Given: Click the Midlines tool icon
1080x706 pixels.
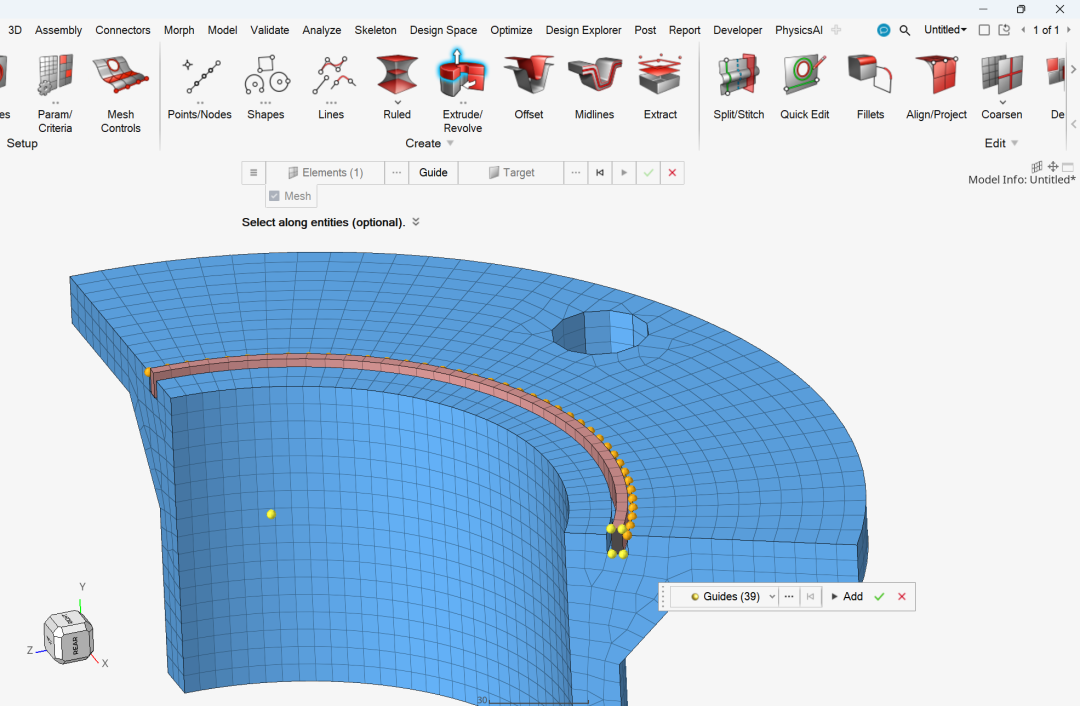Looking at the screenshot, I should click(x=594, y=78).
